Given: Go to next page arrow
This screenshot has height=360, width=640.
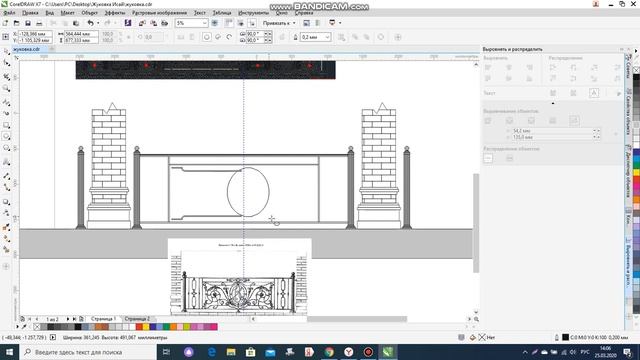Looking at the screenshot, I should 68,319.
